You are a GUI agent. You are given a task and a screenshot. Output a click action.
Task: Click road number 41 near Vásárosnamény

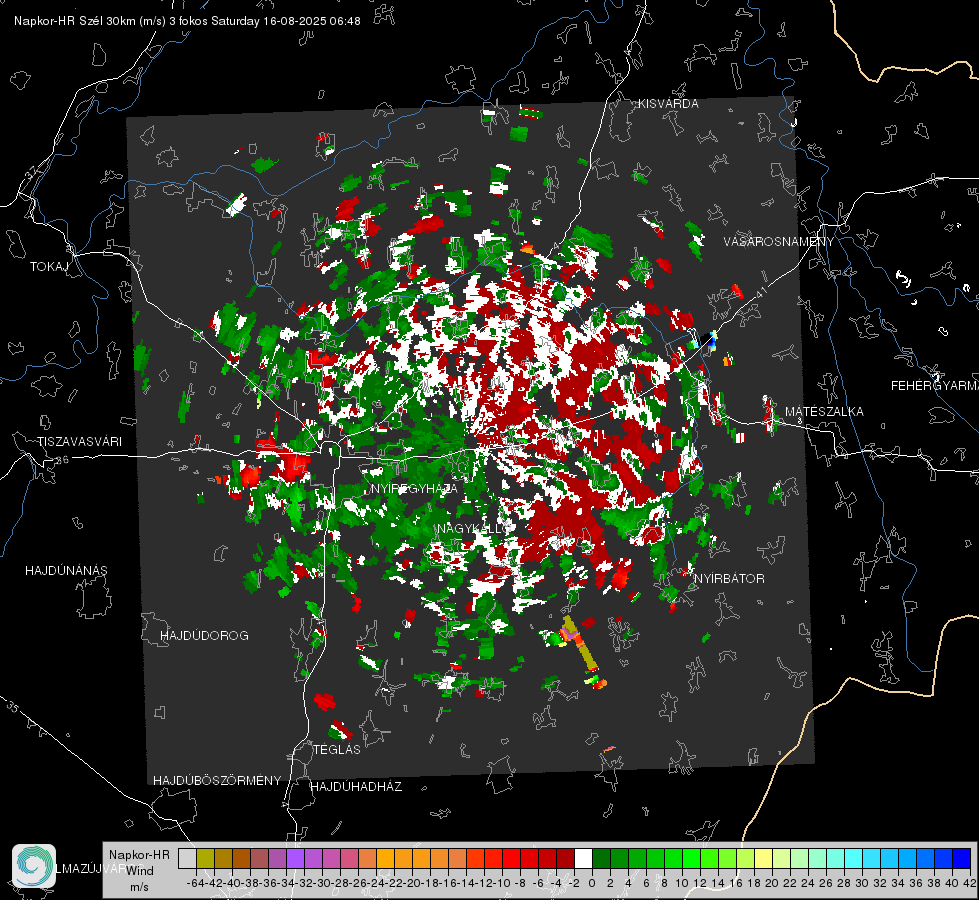tap(761, 291)
